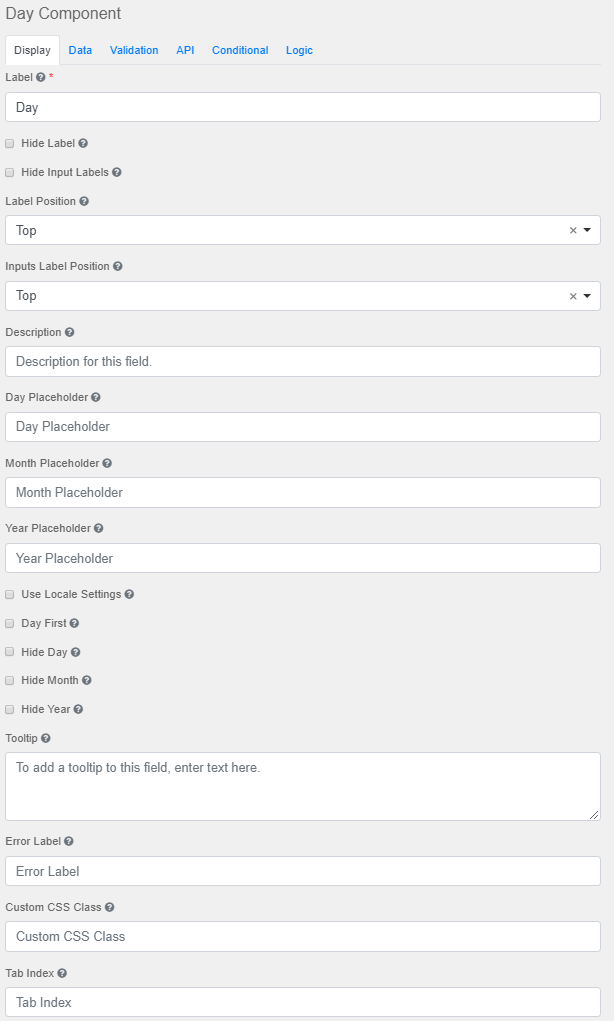Viewport: 614px width, 1021px height.
Task: Click the Error Label input field
Action: pyautogui.click(x=303, y=871)
